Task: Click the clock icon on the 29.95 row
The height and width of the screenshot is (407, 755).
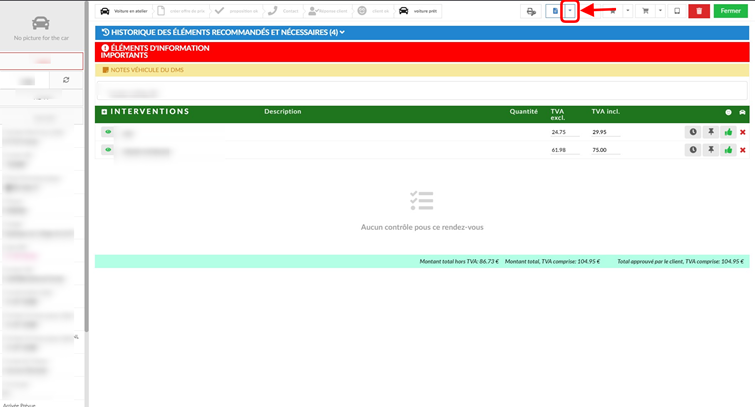Action: tap(693, 132)
